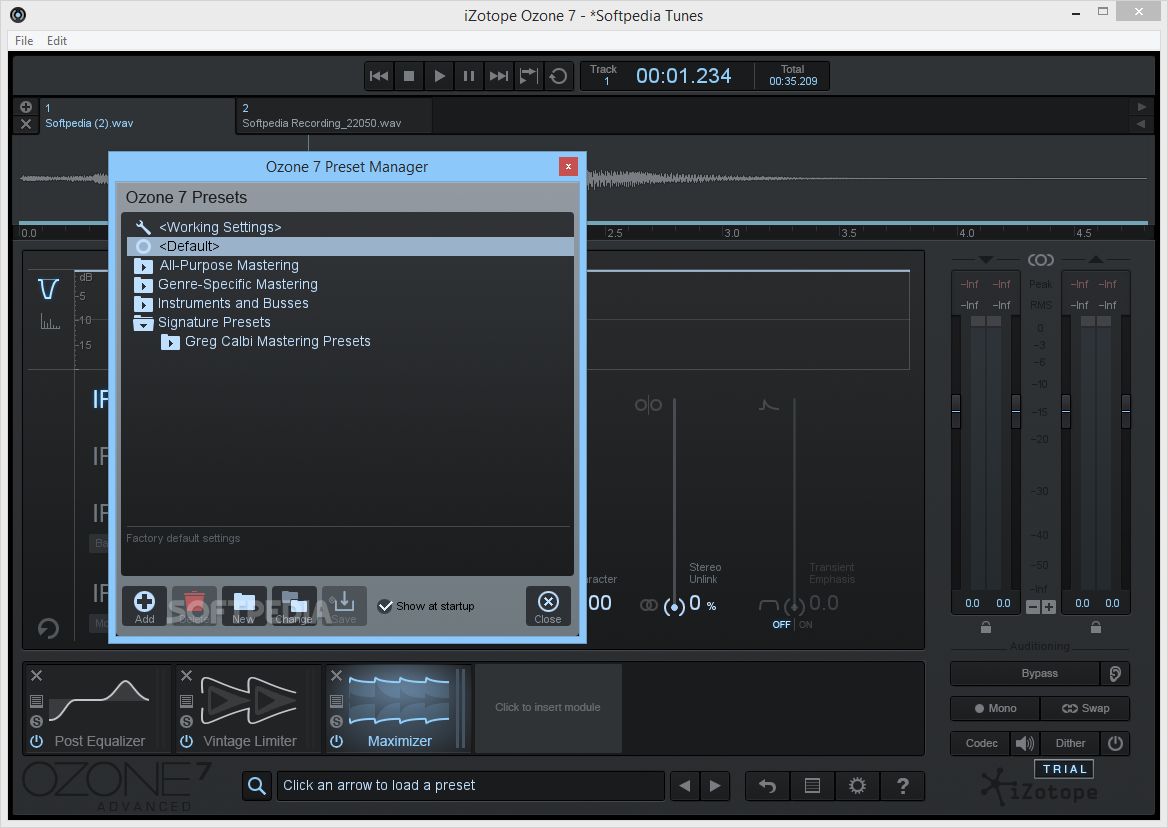Stop playback in transport bar
Viewport: 1168px width, 828px height.
coord(409,76)
